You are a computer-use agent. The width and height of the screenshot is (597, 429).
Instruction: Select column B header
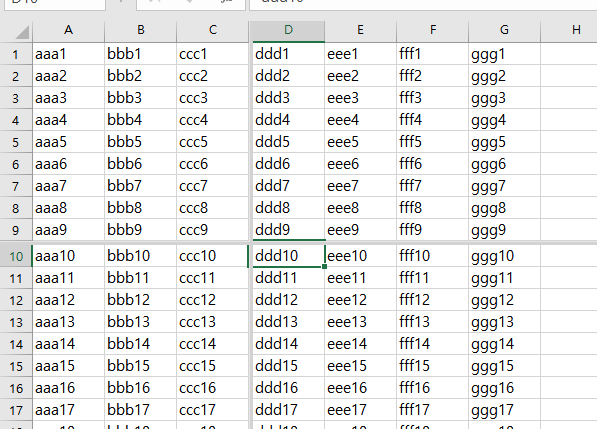(x=140, y=30)
